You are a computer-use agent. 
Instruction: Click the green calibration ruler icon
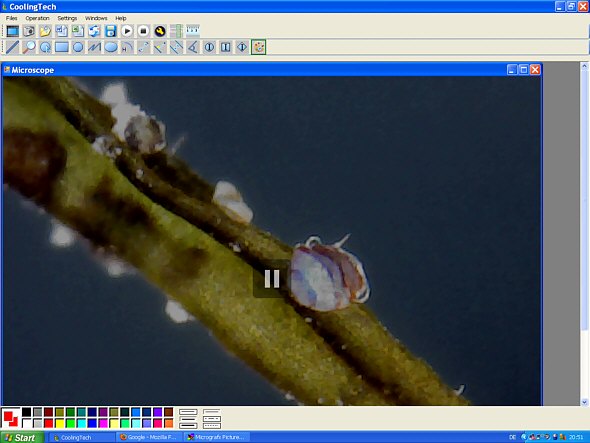click(x=176, y=31)
